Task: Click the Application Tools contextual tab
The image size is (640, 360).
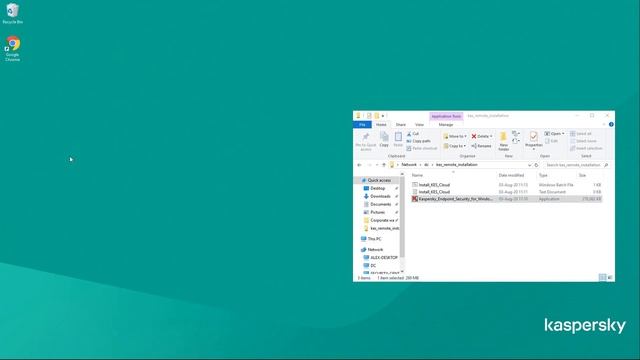Action: pos(446,116)
